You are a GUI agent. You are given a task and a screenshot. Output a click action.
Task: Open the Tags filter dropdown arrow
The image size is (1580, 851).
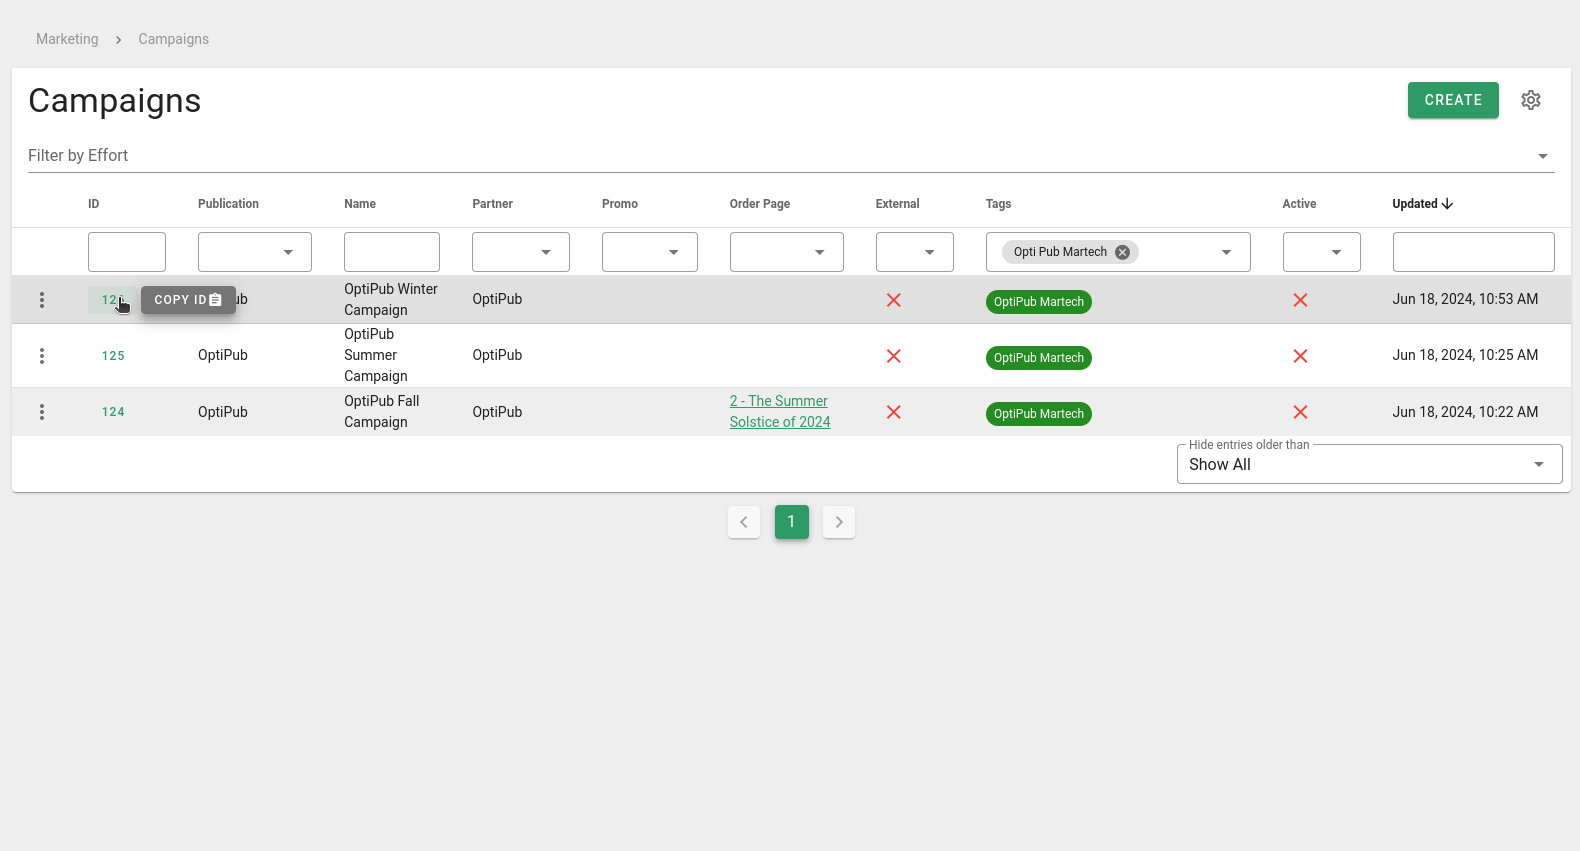coord(1226,252)
